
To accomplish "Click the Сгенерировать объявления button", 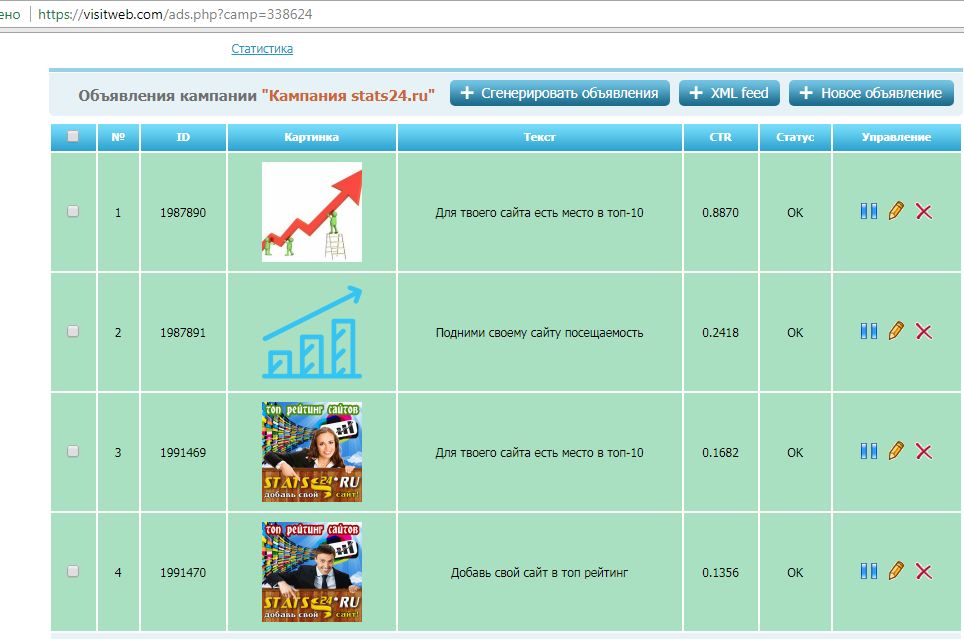I will [559, 93].
